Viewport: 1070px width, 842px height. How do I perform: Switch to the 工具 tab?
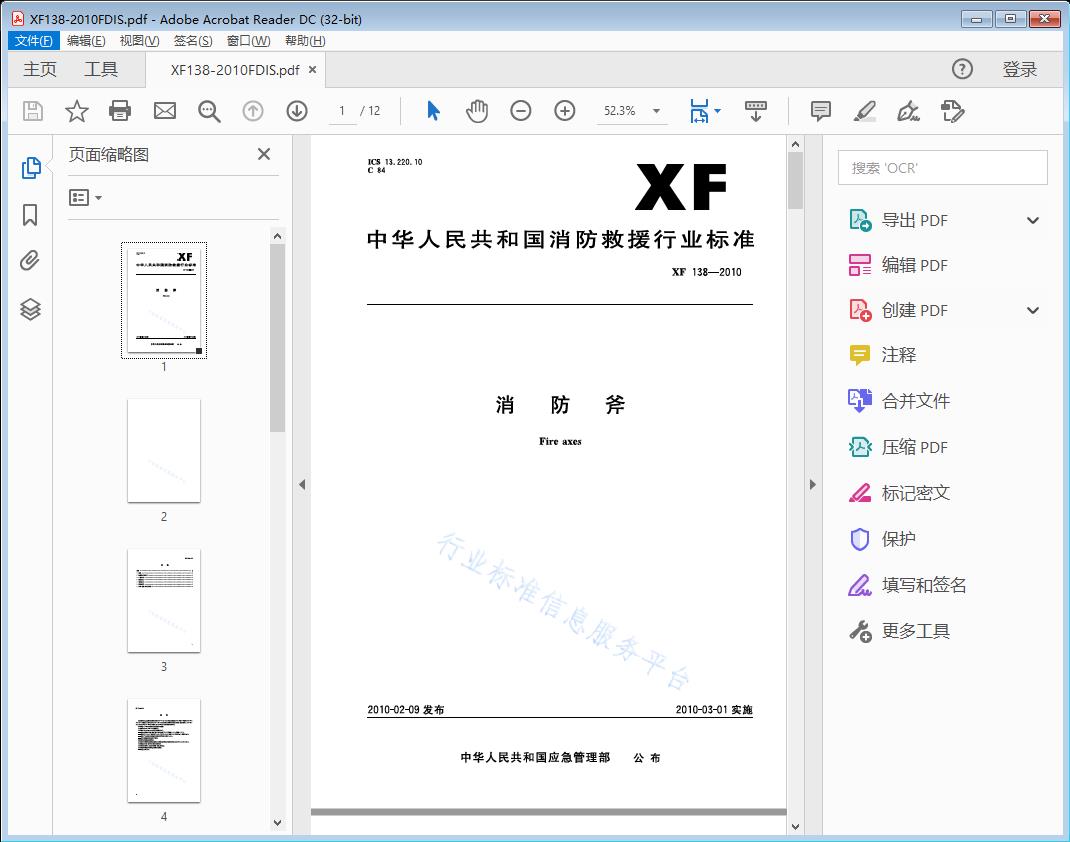(x=101, y=69)
